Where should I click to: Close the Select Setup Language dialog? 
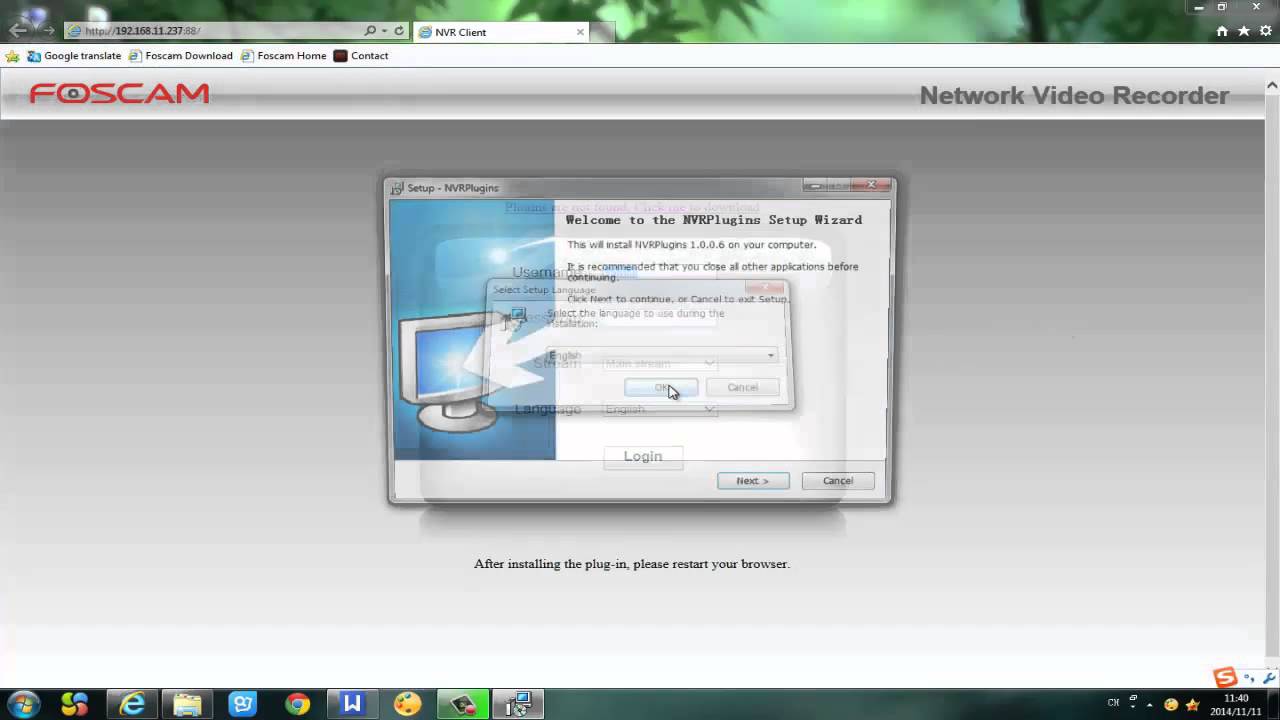coord(765,287)
